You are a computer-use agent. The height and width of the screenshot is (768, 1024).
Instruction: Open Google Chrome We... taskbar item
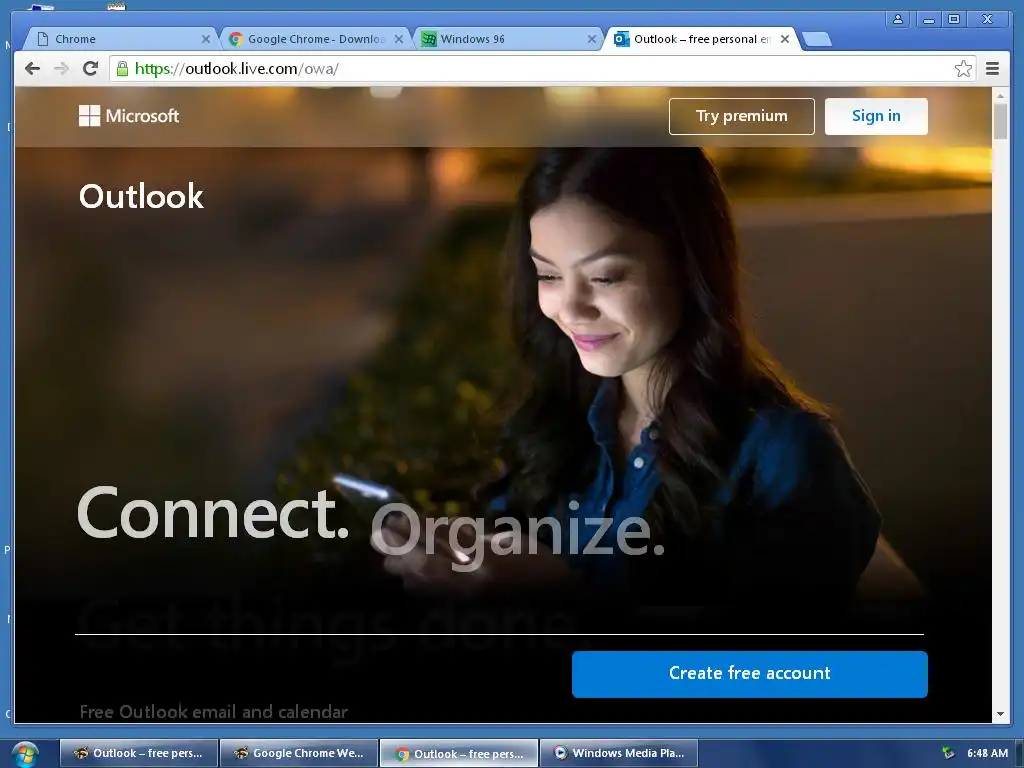pos(299,753)
